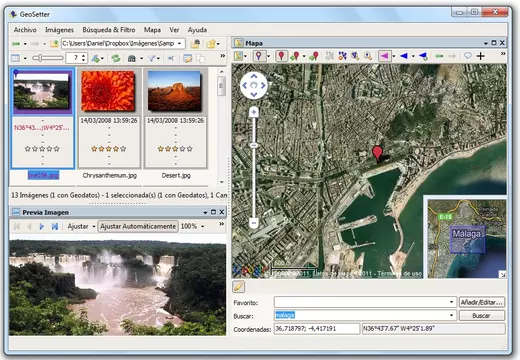Open the Archivo menu

[x=25, y=30]
